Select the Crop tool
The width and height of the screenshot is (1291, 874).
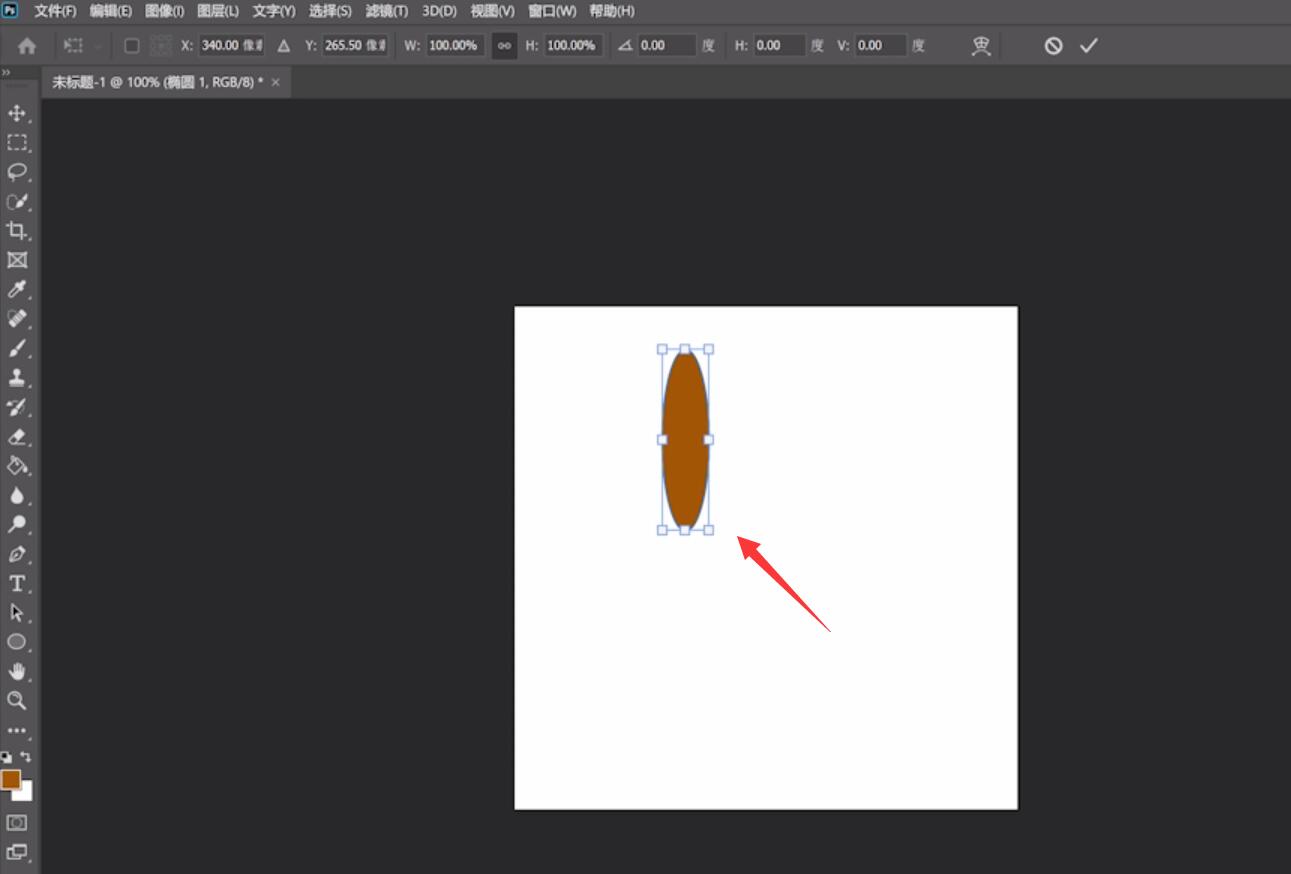click(17, 231)
